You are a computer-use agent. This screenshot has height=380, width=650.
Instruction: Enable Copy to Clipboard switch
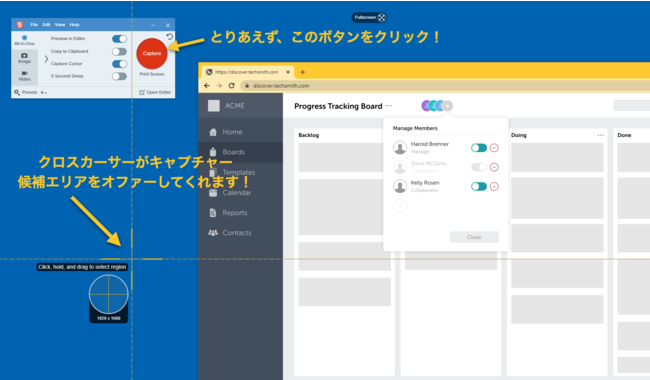tap(119, 51)
